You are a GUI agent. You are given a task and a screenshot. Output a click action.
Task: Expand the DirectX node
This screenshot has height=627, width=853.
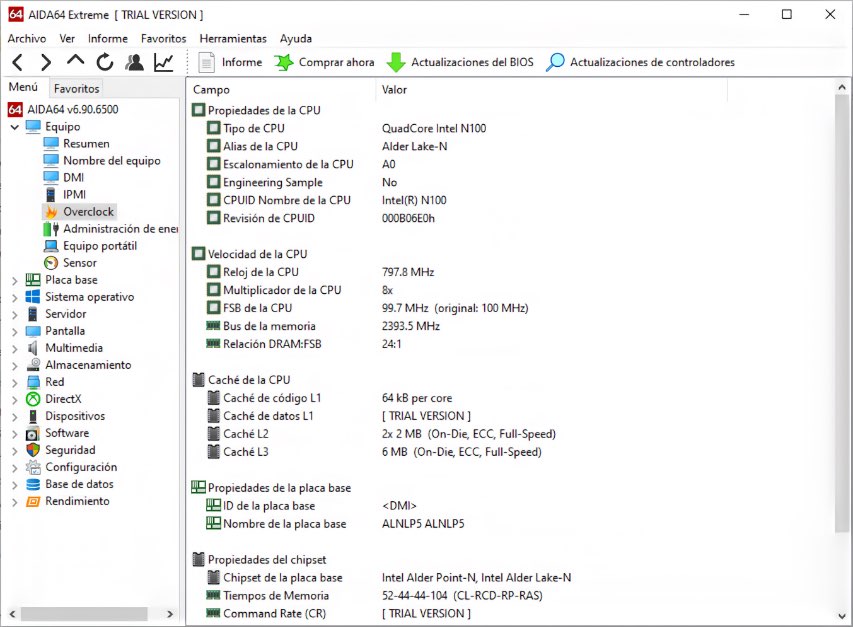pyautogui.click(x=15, y=400)
